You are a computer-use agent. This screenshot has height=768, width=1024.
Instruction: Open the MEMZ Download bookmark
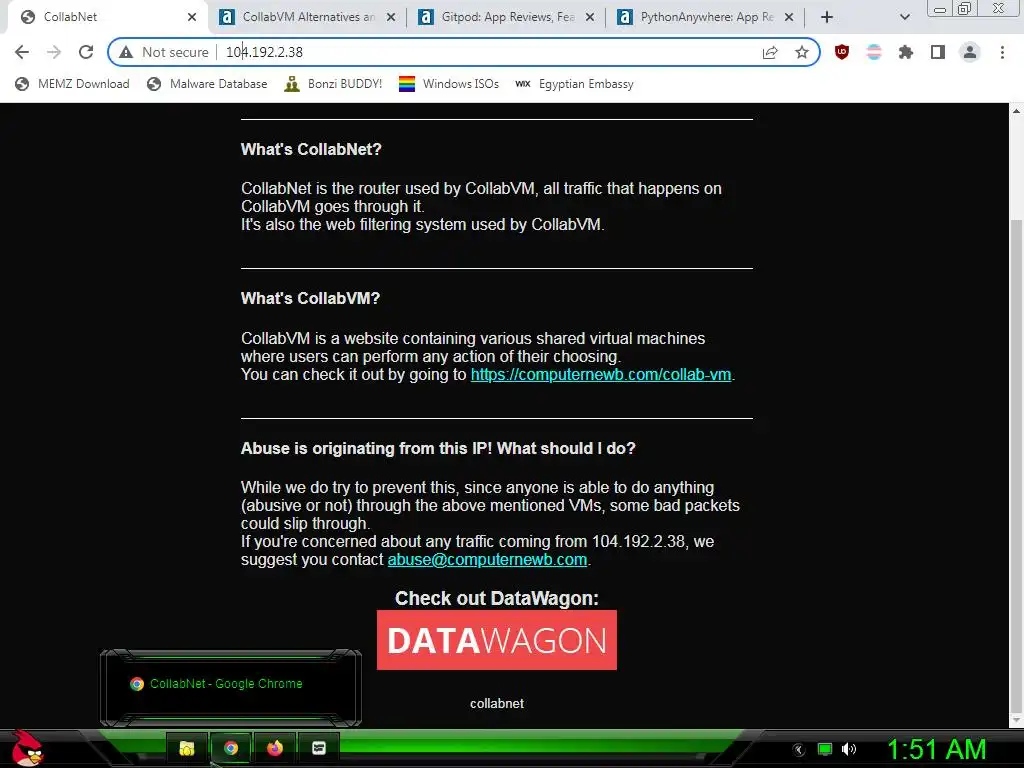coord(72,84)
